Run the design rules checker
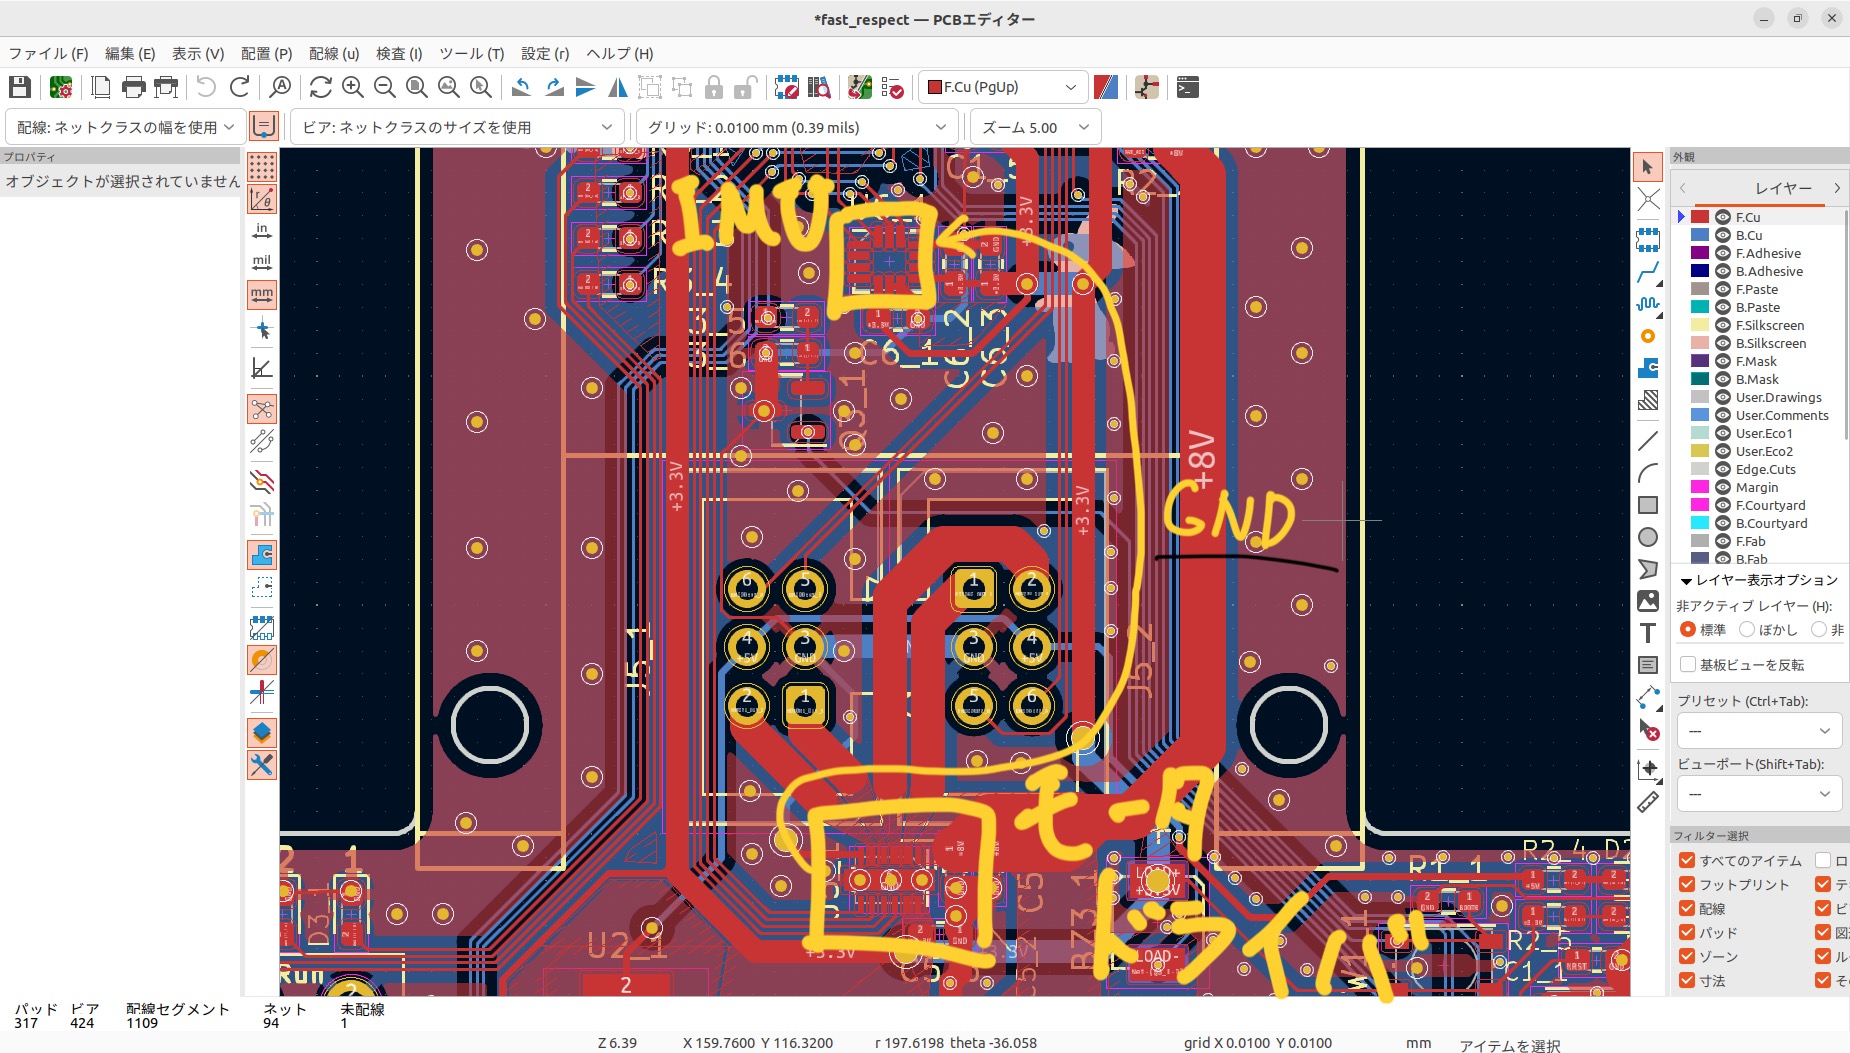Viewport: 1850px width, 1053px height. [892, 88]
